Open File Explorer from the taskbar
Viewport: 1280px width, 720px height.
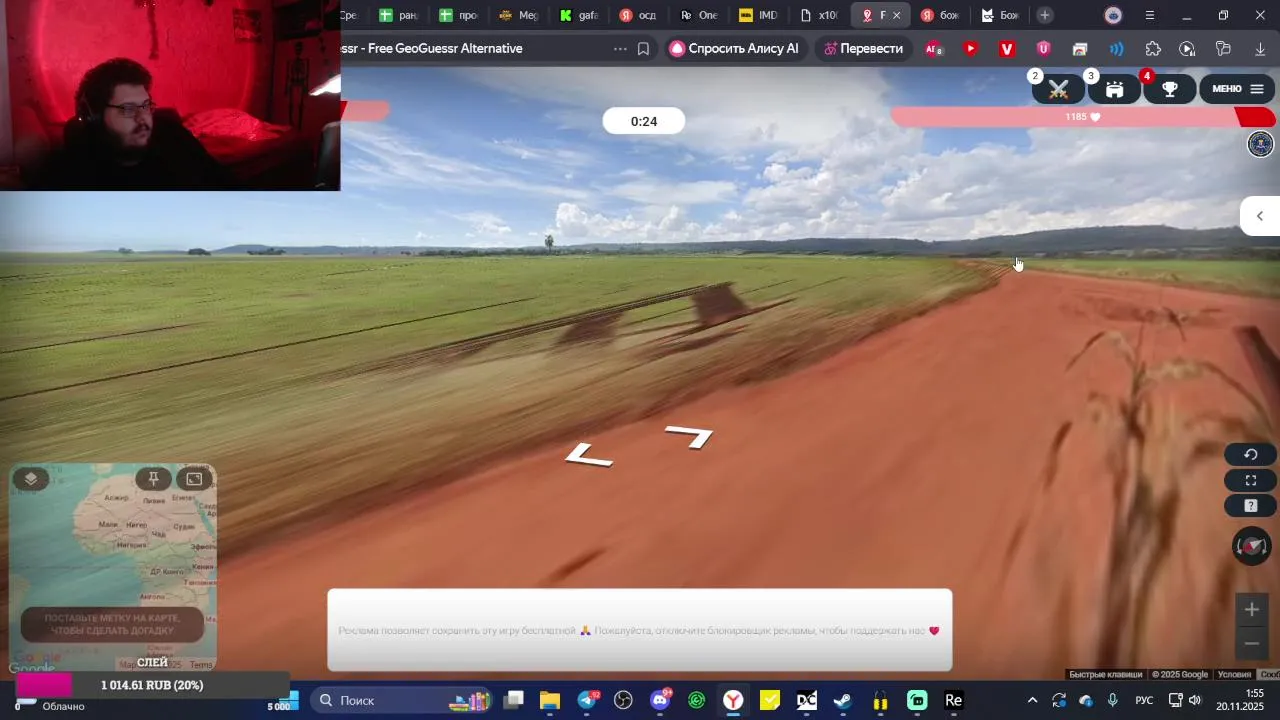click(x=550, y=700)
